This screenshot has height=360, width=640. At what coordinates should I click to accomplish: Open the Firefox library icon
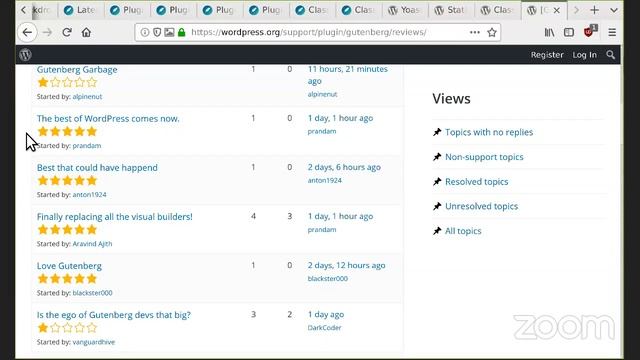(x=549, y=32)
